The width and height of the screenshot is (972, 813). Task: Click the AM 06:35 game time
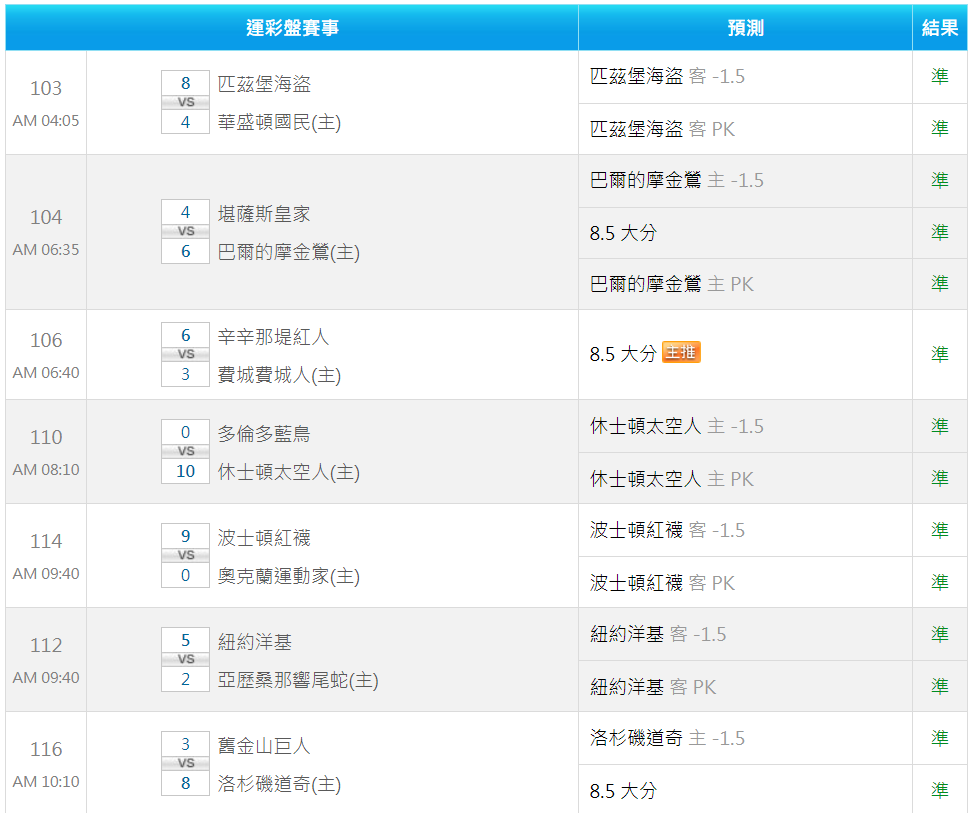[x=46, y=250]
